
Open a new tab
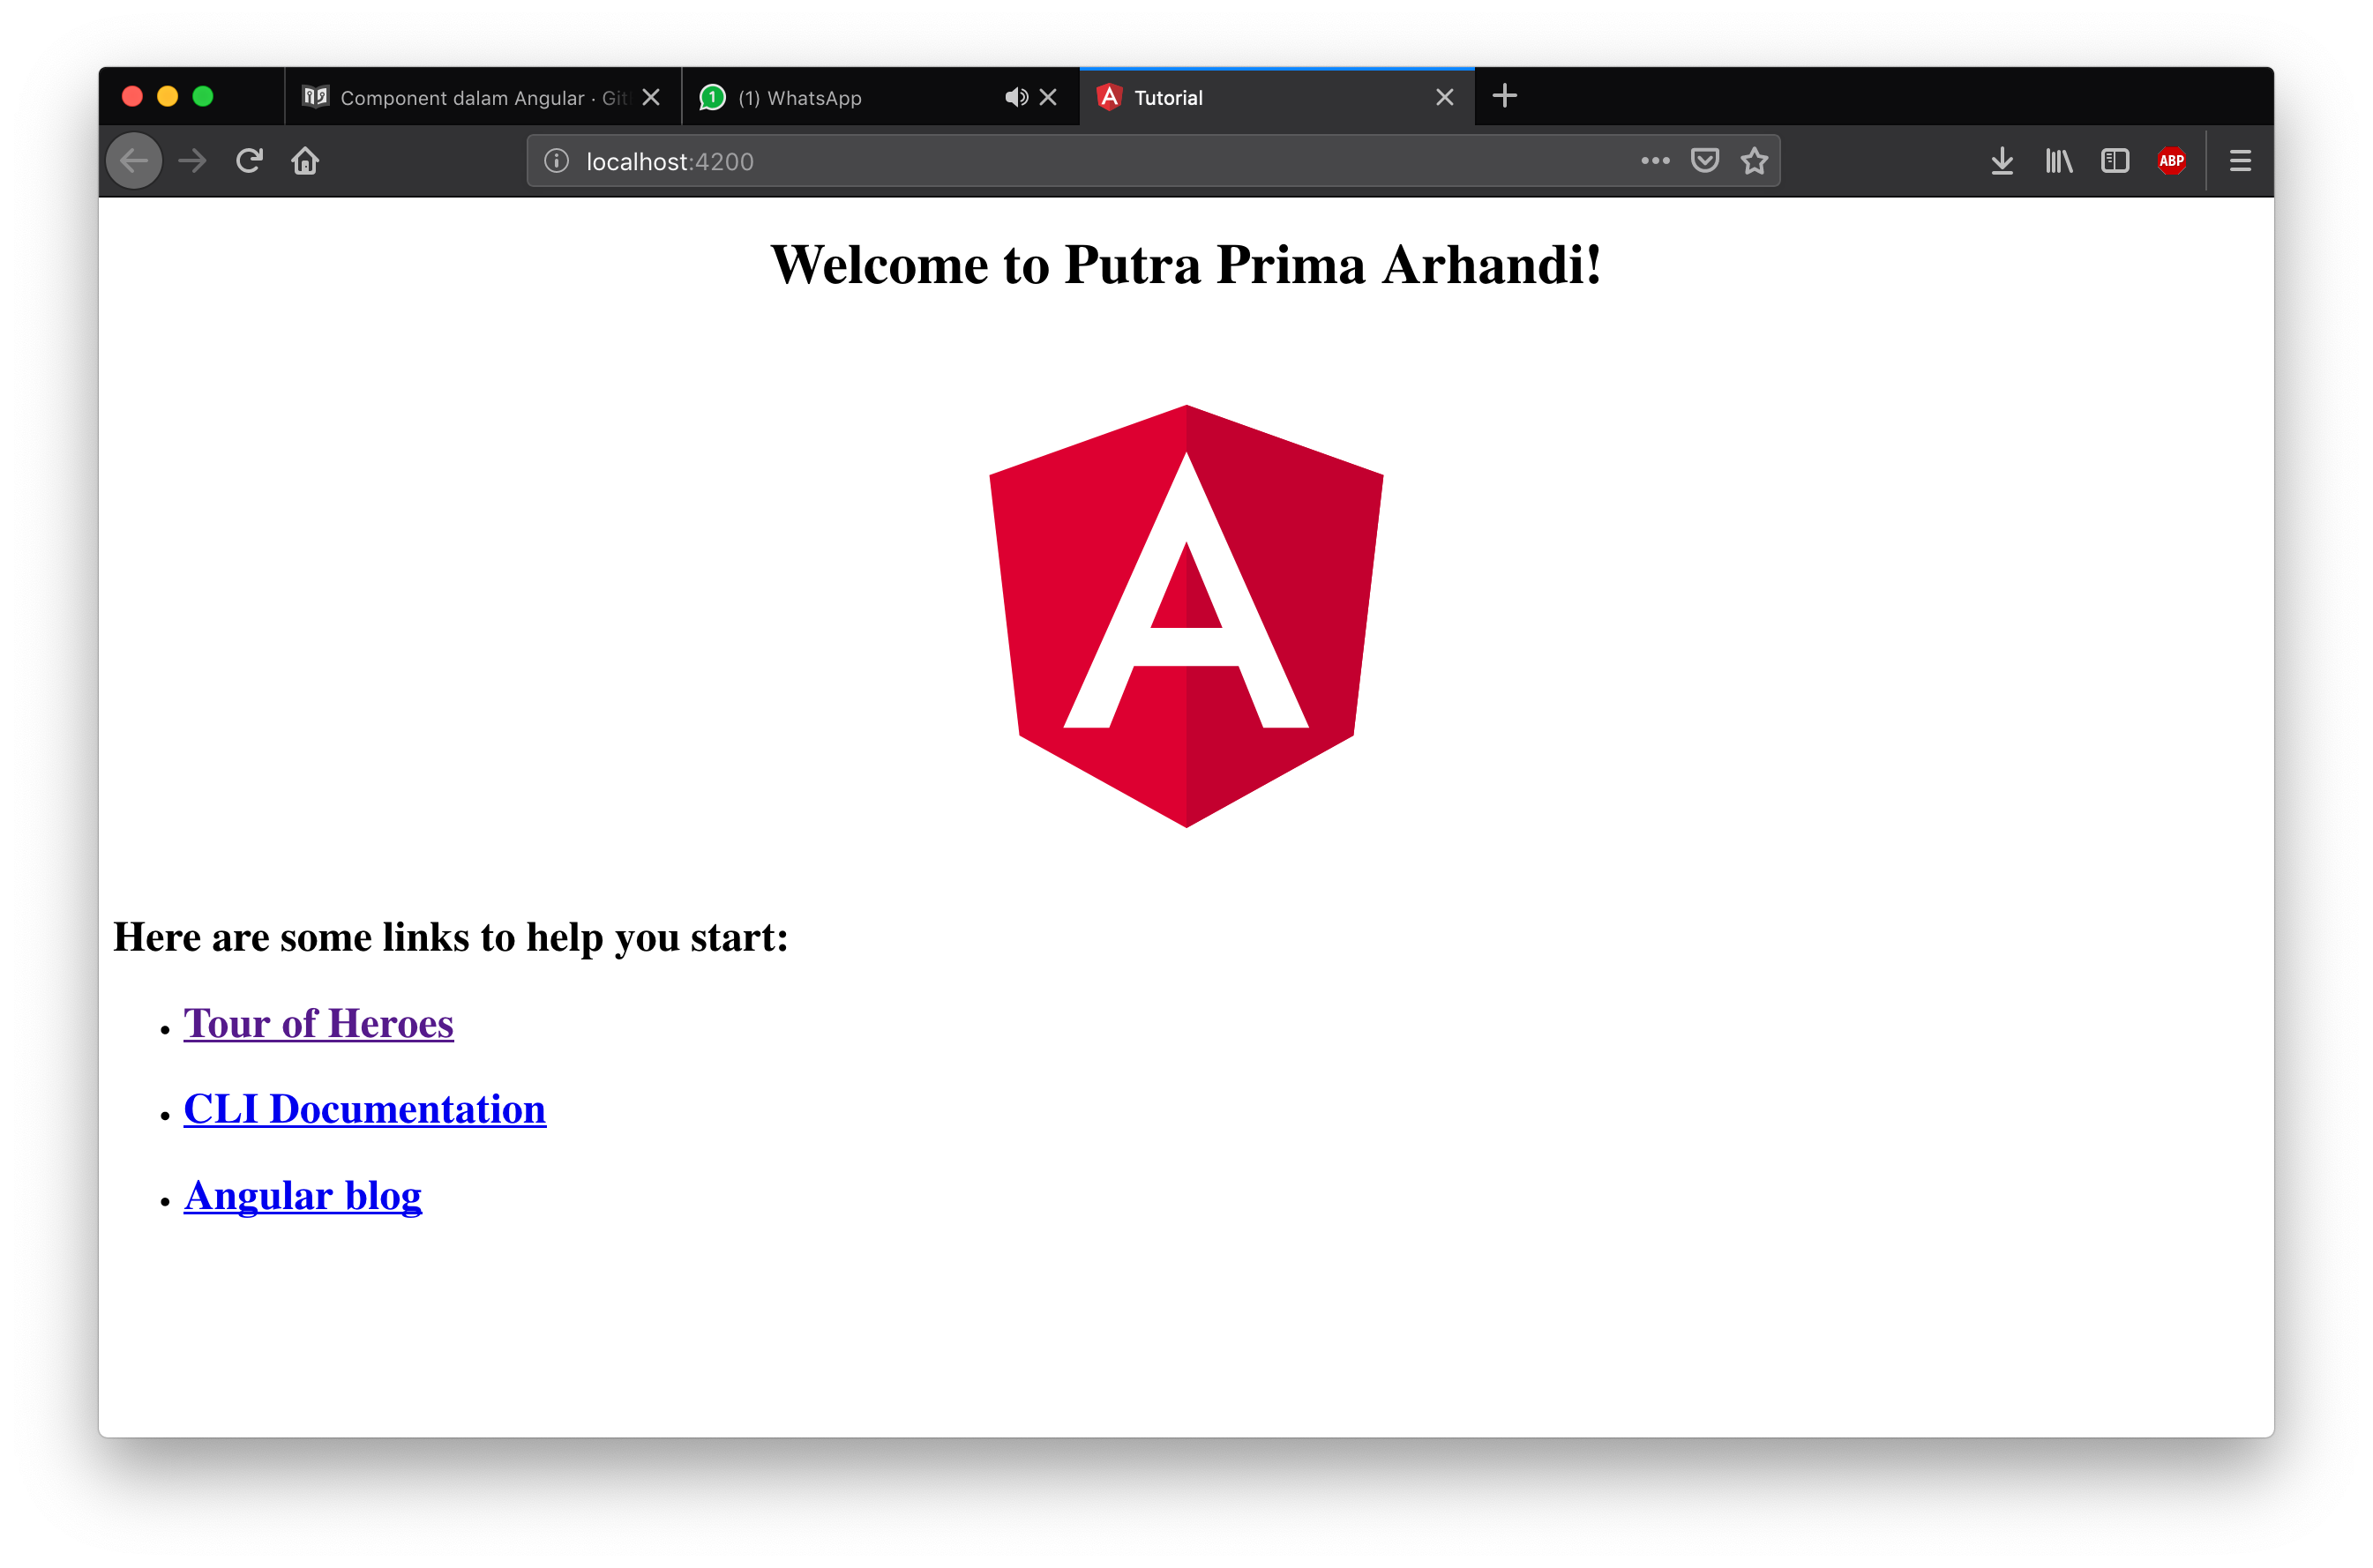pos(1504,96)
